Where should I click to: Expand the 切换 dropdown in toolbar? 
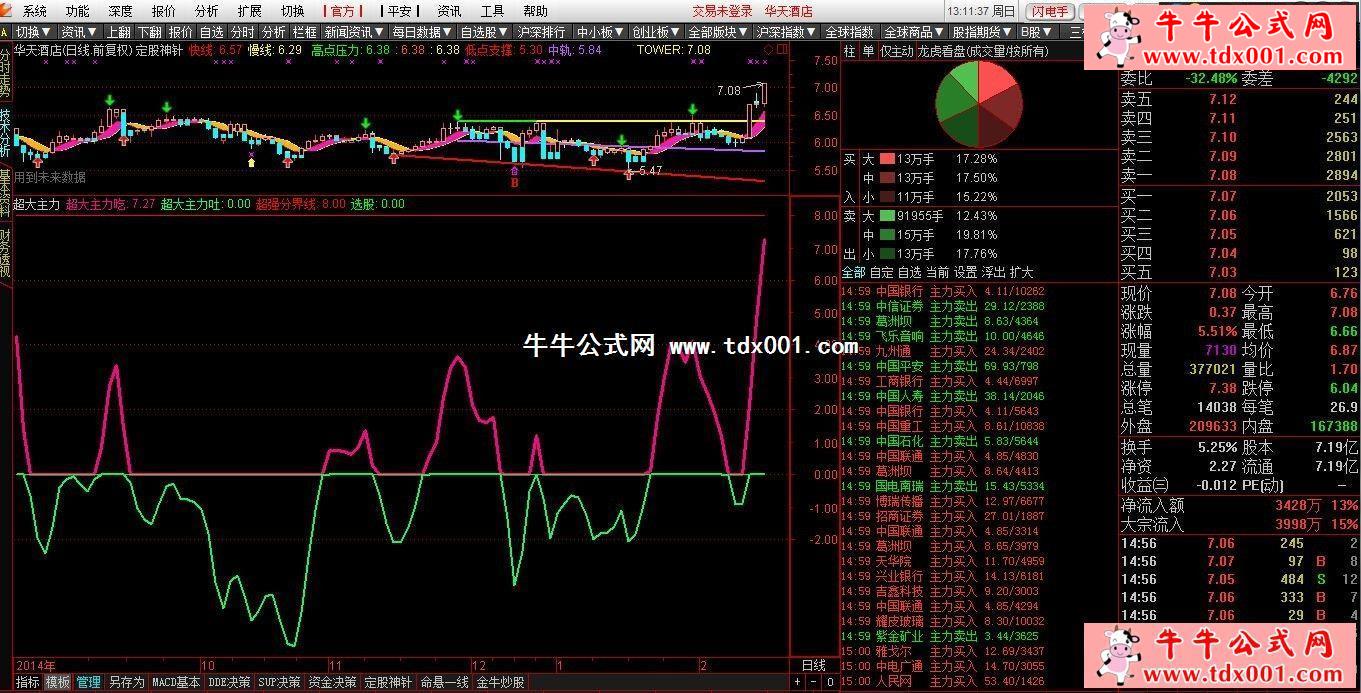(x=33, y=32)
